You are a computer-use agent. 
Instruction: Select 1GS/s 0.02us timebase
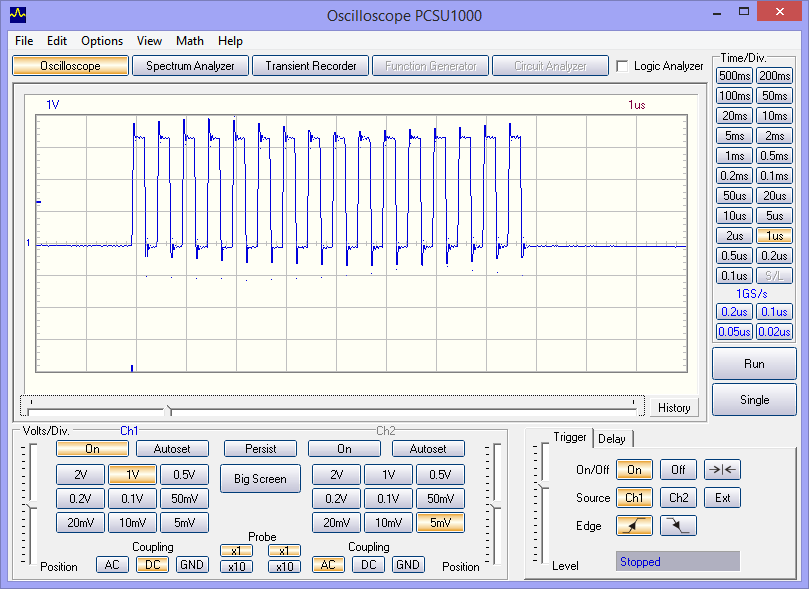click(774, 332)
